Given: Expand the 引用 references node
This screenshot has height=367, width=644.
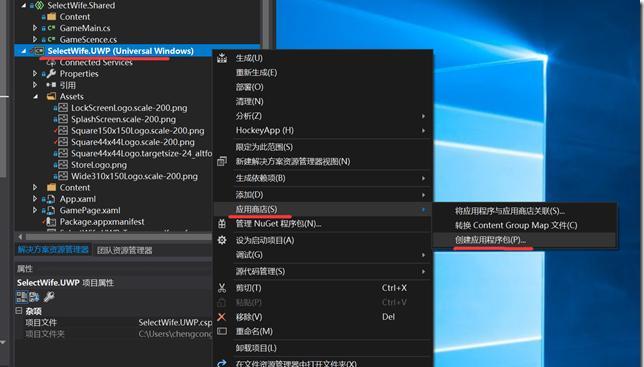Looking at the screenshot, I should pyautogui.click(x=35, y=85).
